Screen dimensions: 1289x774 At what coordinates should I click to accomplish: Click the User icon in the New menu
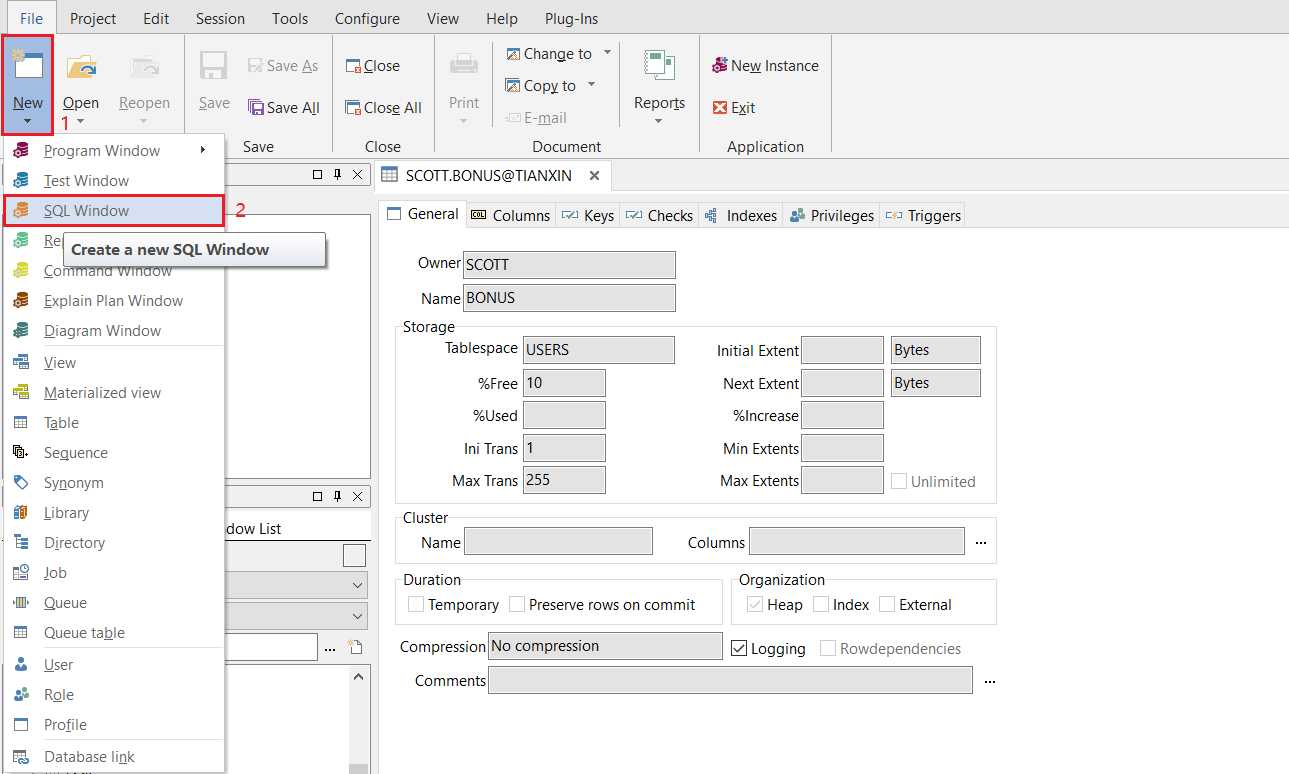point(21,665)
